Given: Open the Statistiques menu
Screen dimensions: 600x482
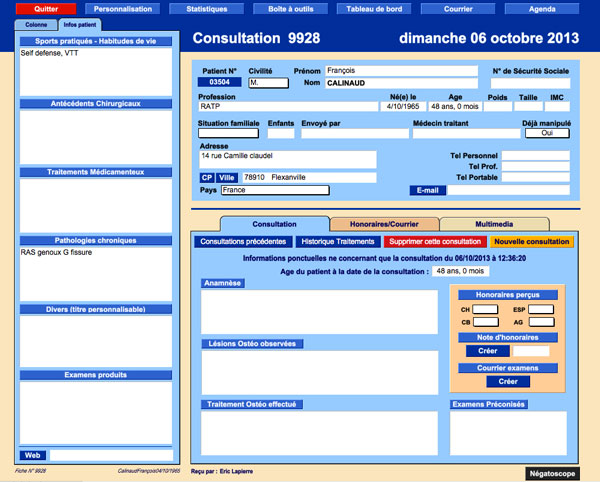Looking at the screenshot, I should pyautogui.click(x=206, y=8).
